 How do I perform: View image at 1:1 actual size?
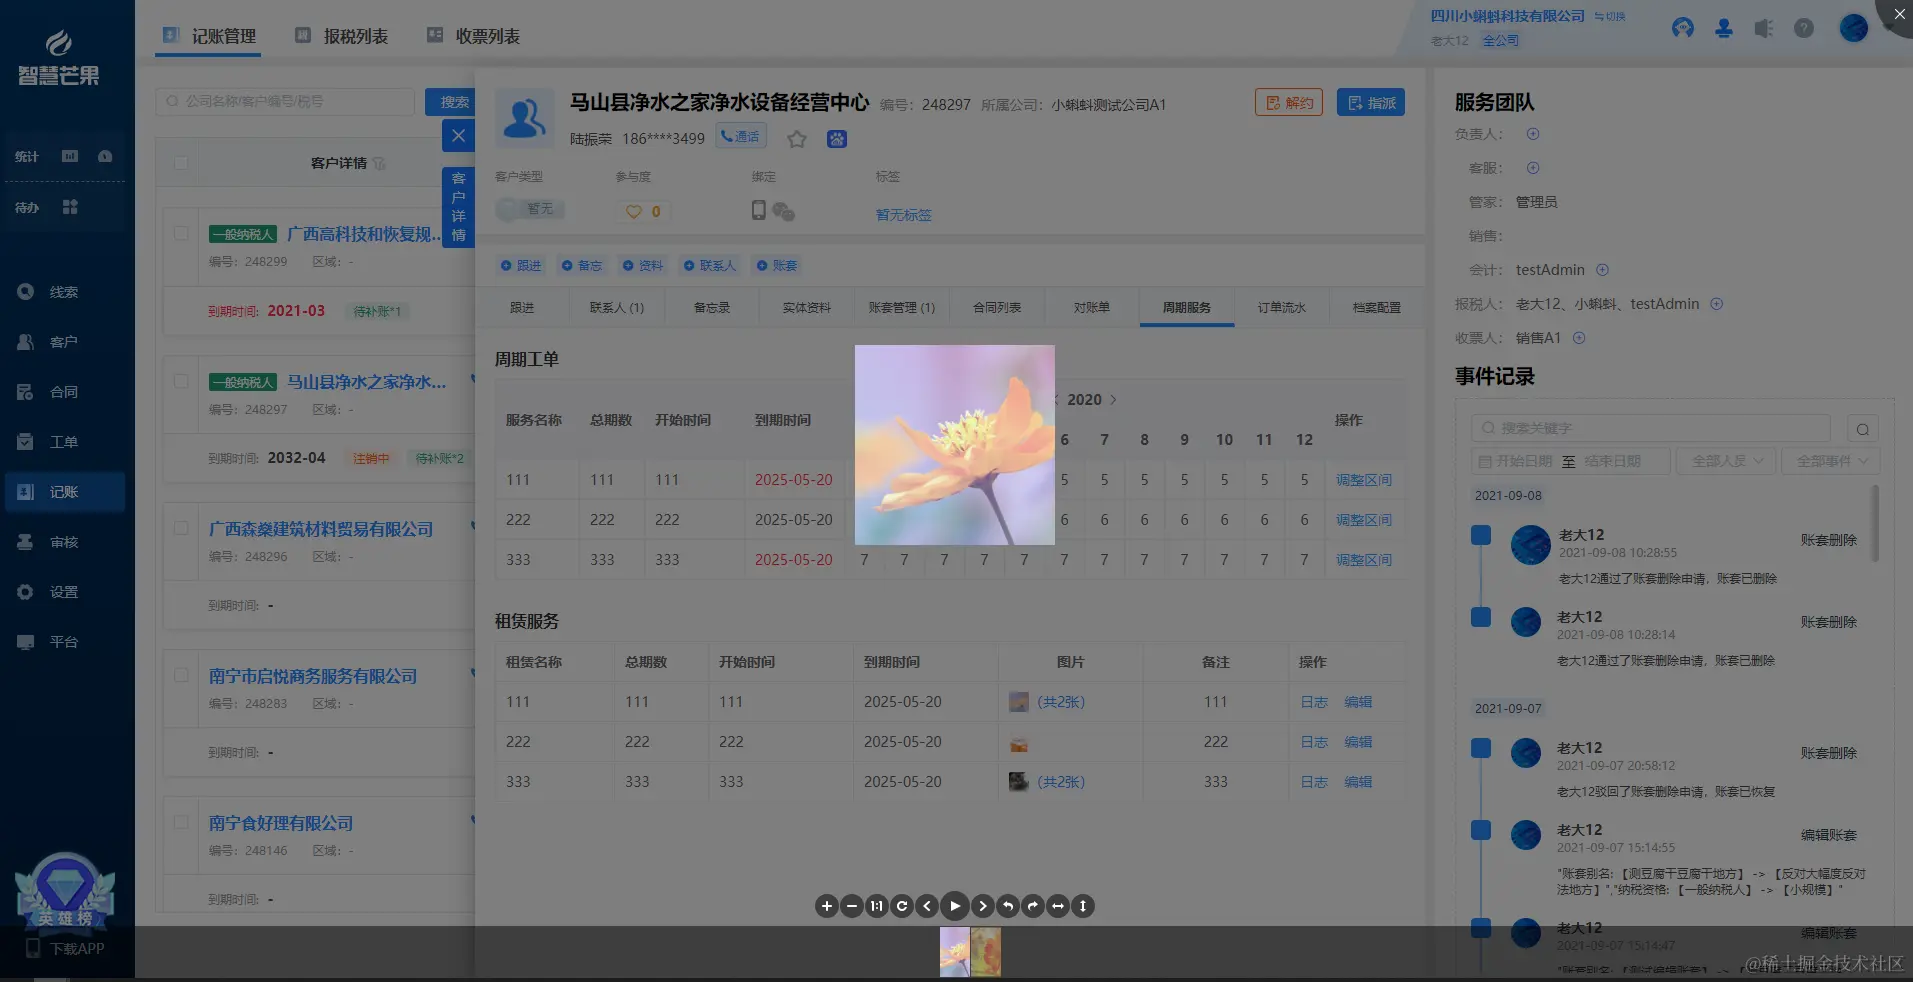coord(876,906)
